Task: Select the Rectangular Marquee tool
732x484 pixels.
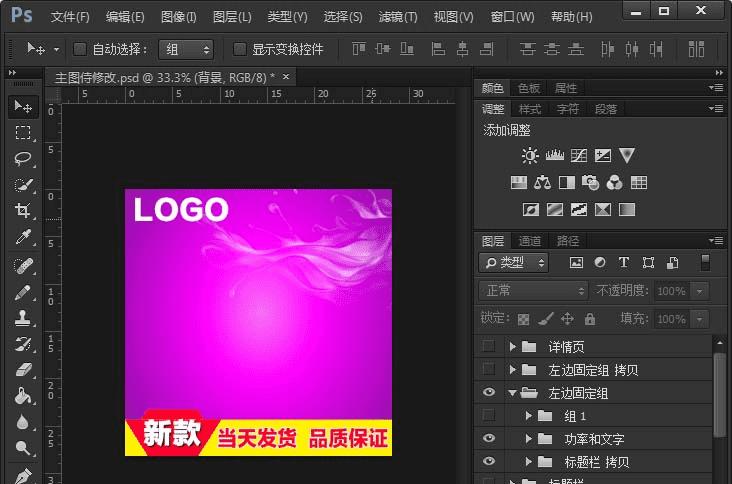Action: (x=22, y=133)
